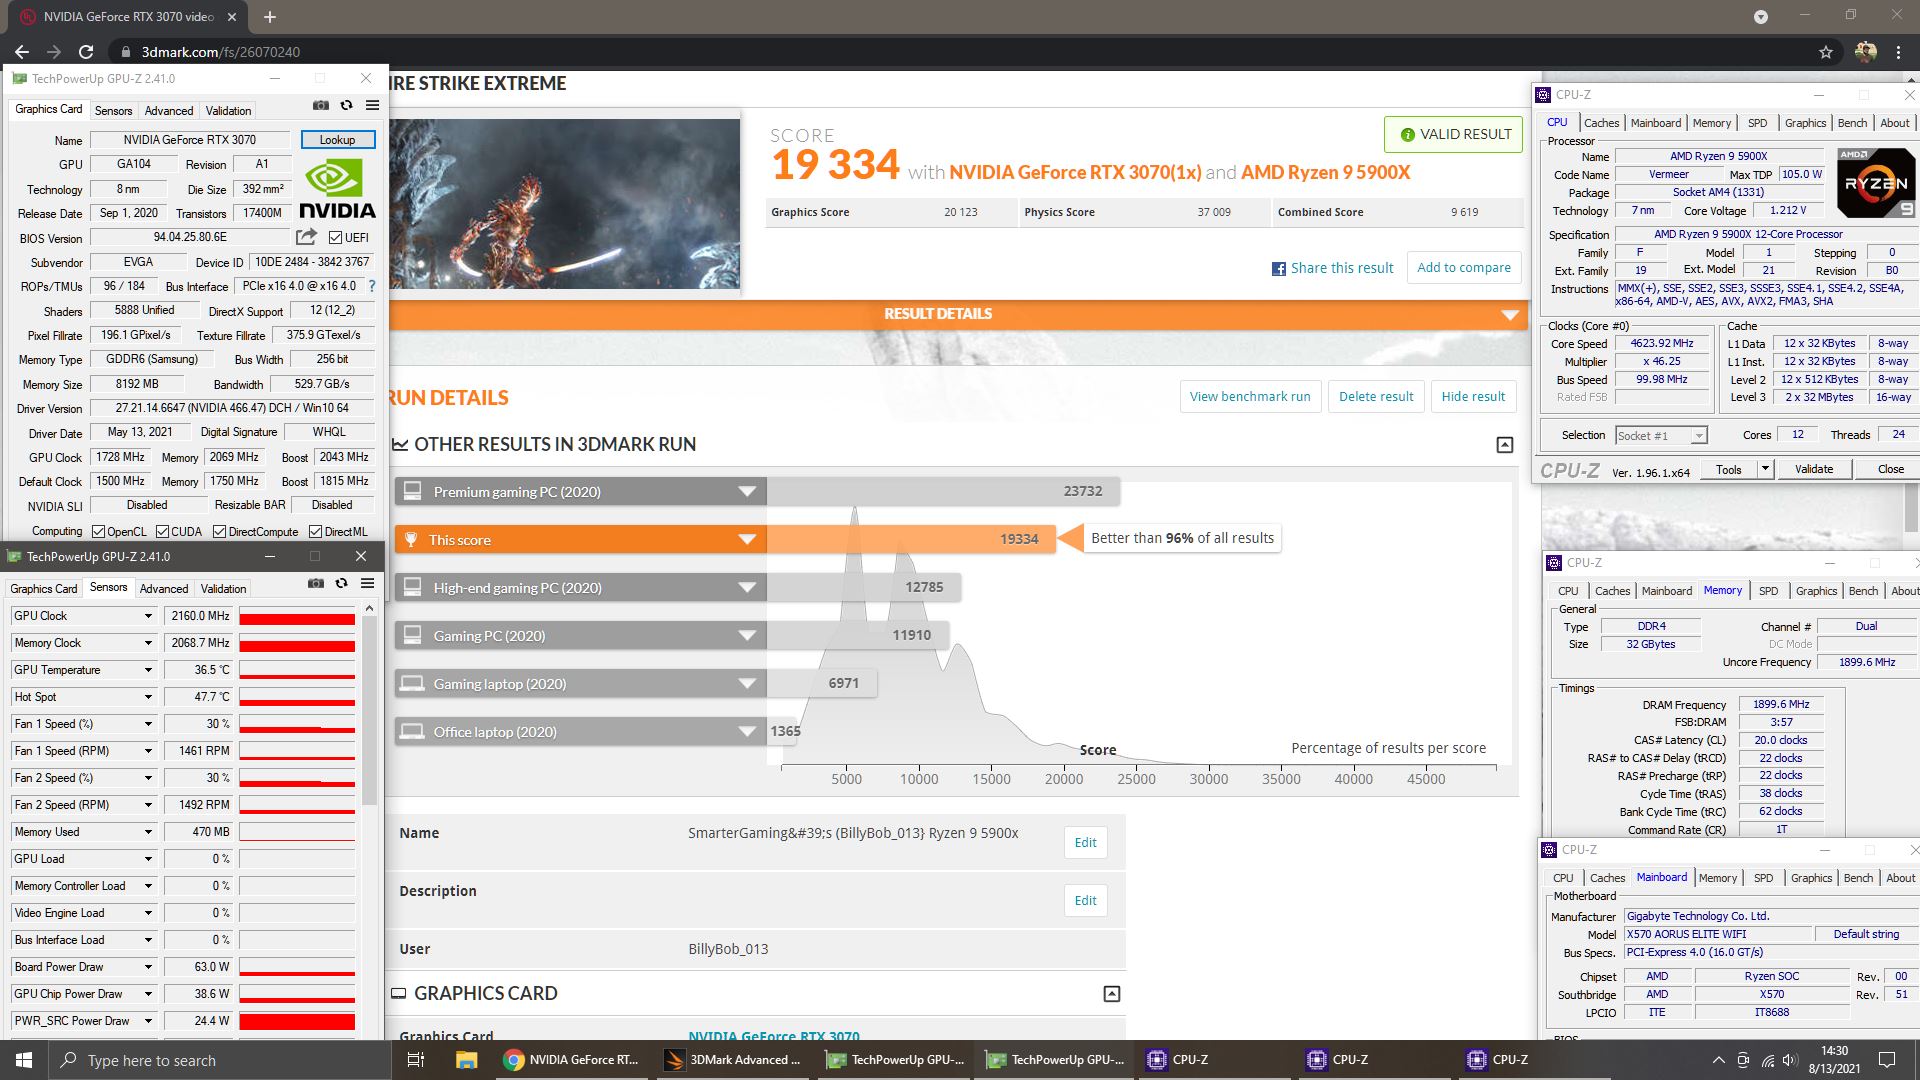Click the GPU Clock sensor graph bar

click(297, 617)
